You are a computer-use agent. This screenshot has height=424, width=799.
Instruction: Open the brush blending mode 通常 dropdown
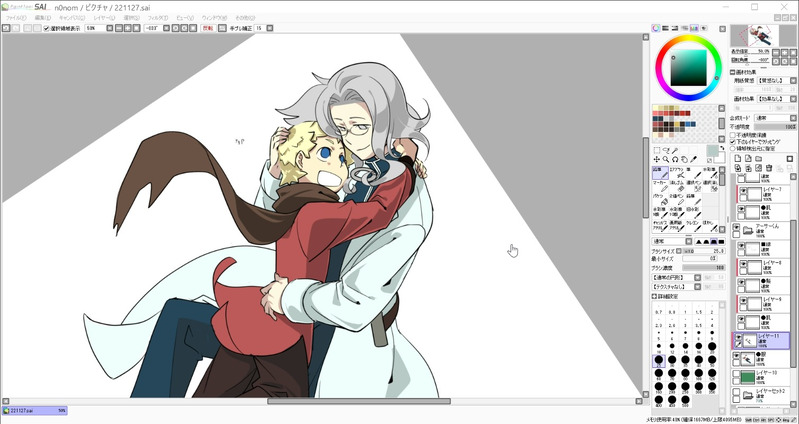[688, 241]
